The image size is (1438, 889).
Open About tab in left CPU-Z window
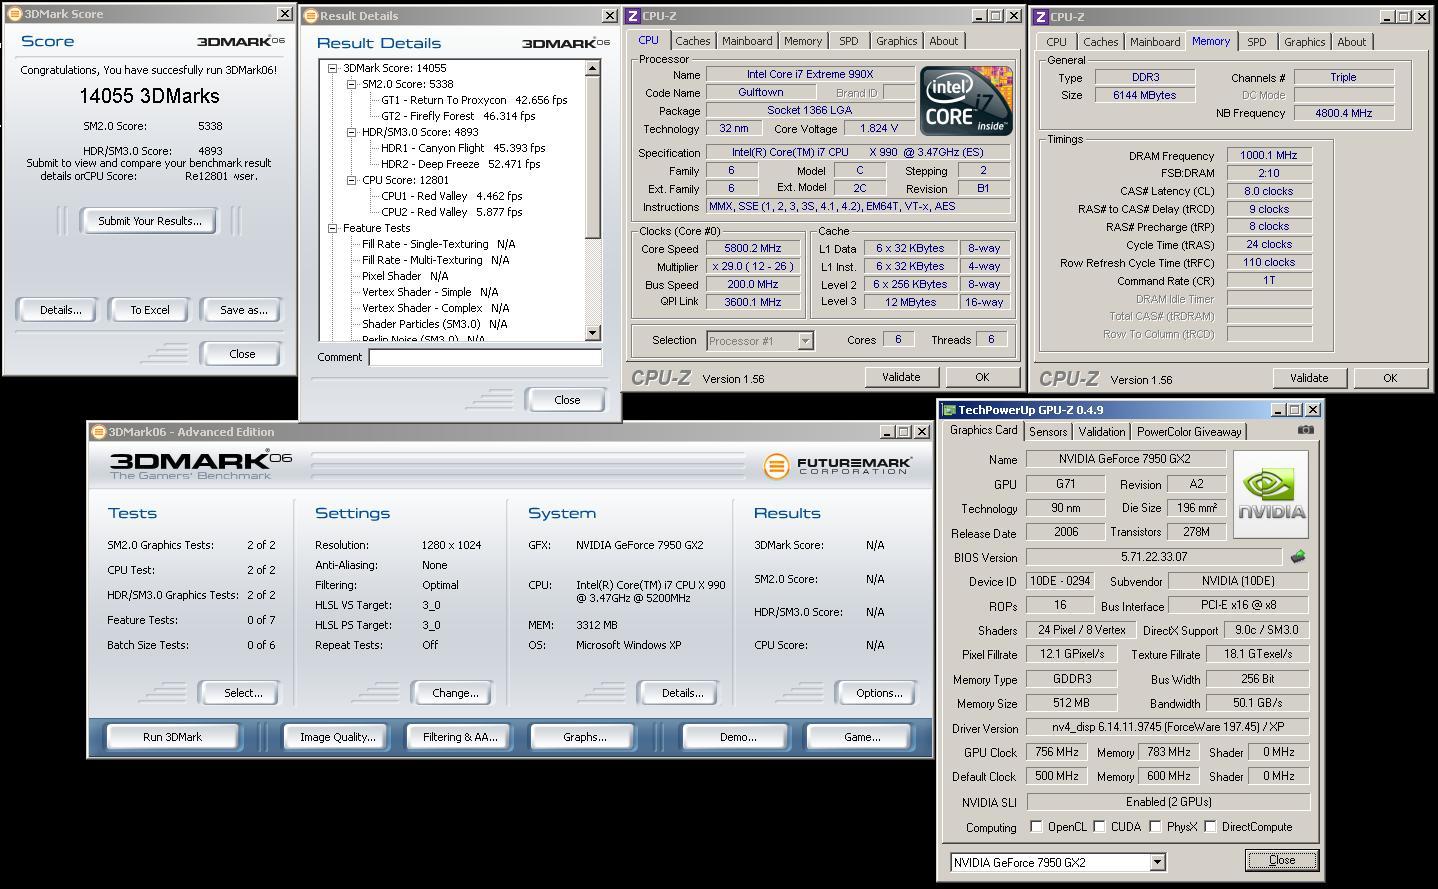(943, 41)
